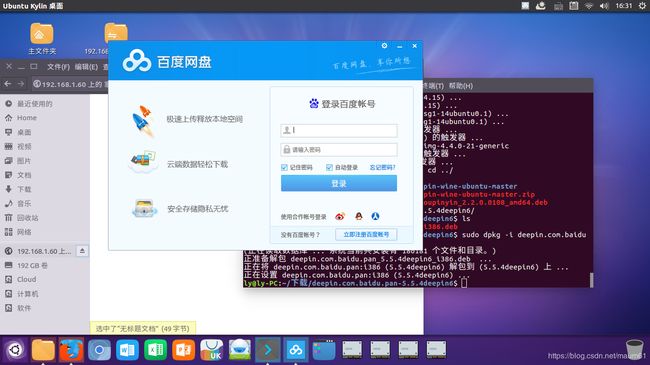650x365 pixels.
Task: Click the Wi-Fi network indicator
Action: [589, 6]
